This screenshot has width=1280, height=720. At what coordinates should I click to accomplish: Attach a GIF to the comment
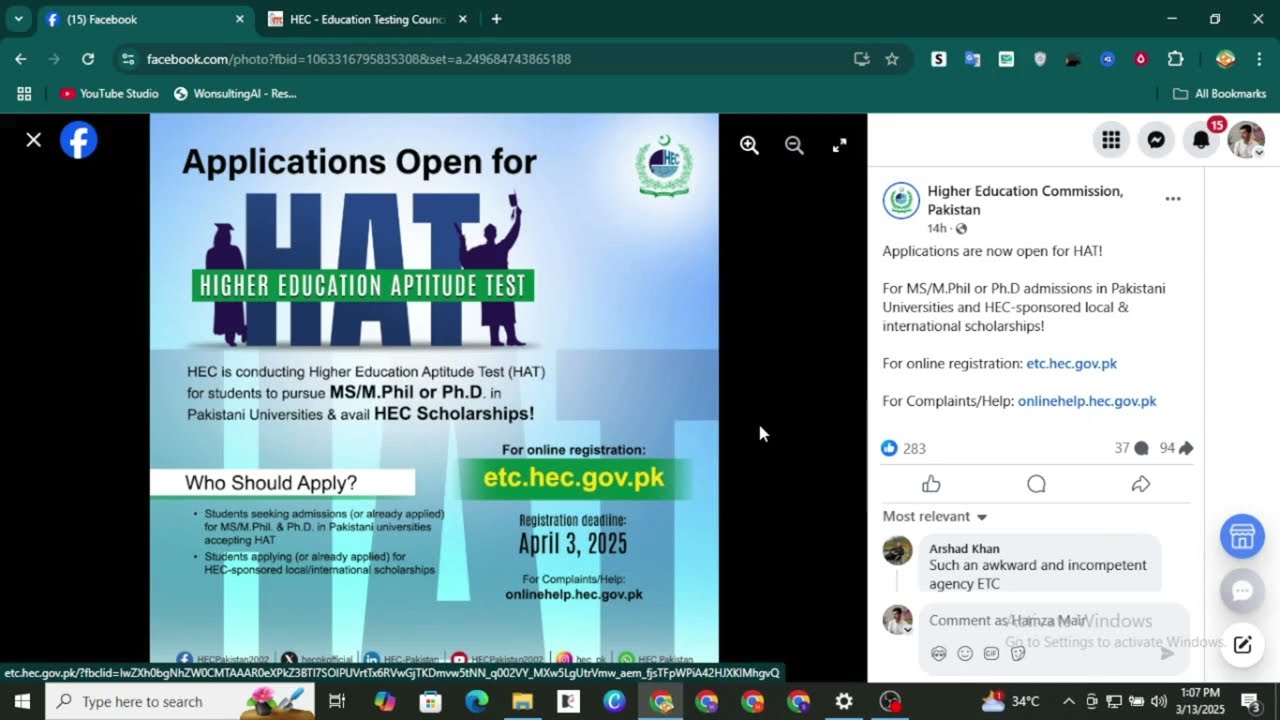[x=991, y=653]
